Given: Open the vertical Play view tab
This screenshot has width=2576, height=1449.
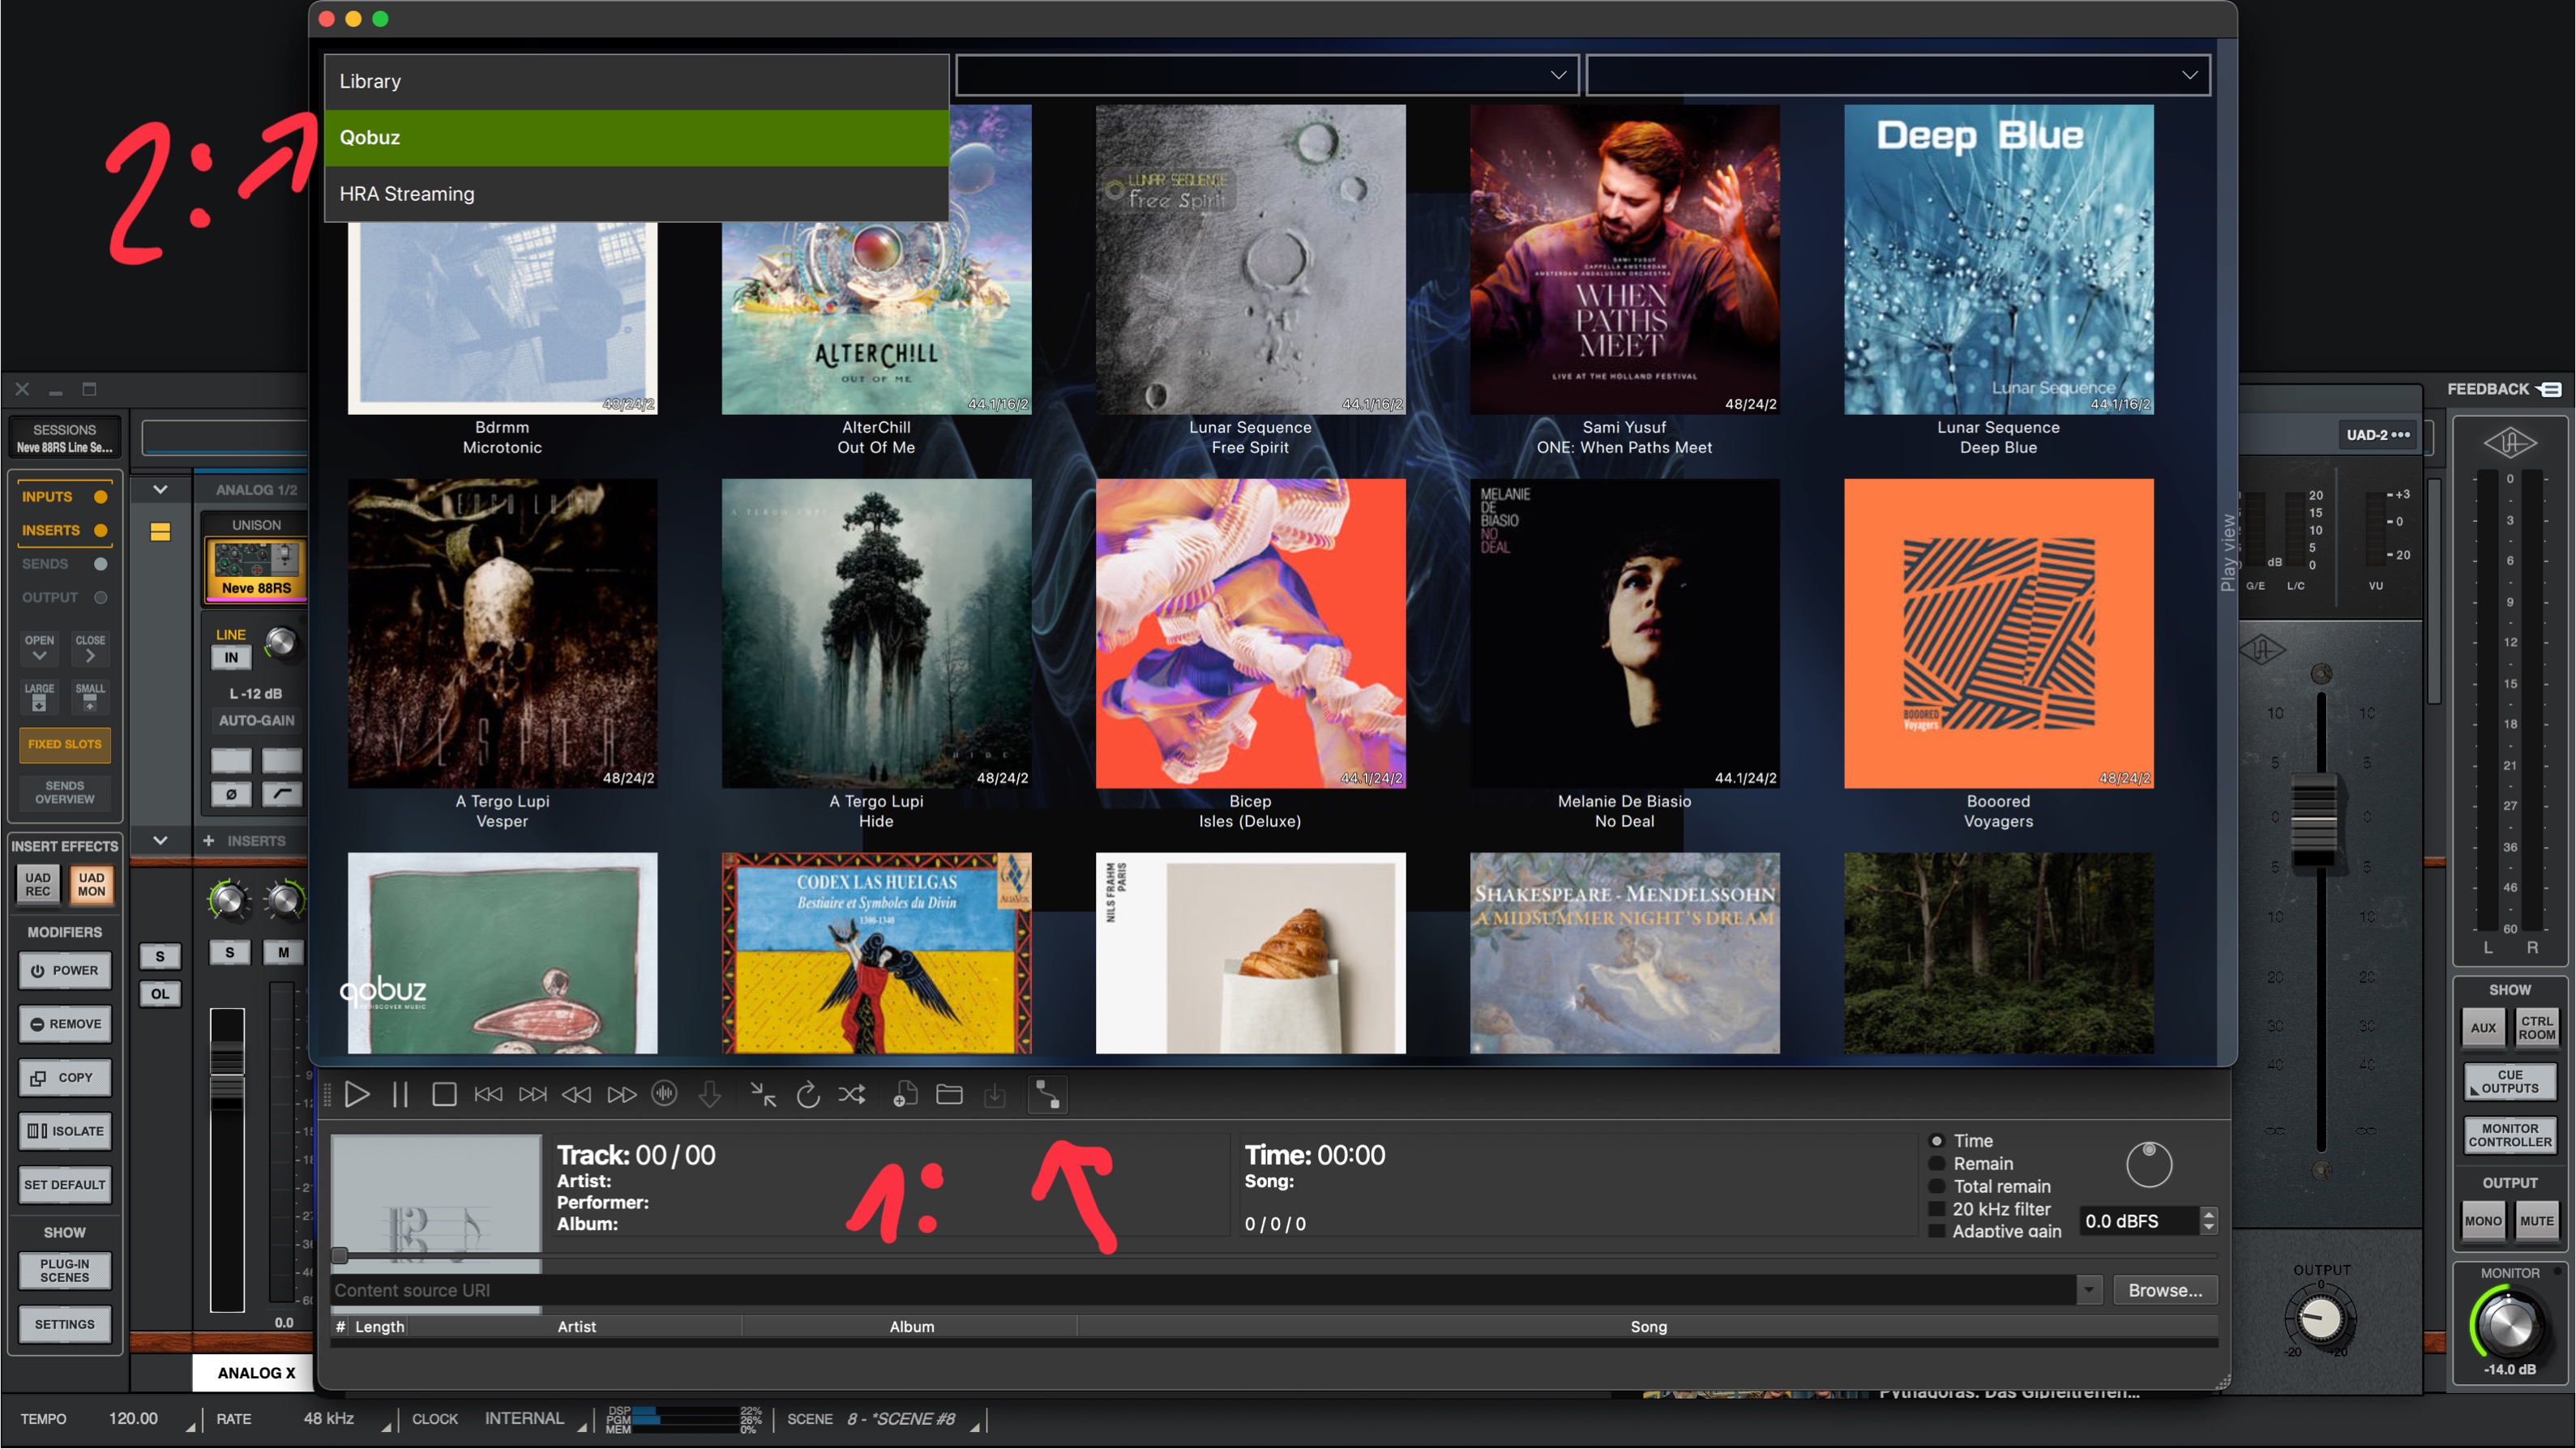Looking at the screenshot, I should 2227,553.
